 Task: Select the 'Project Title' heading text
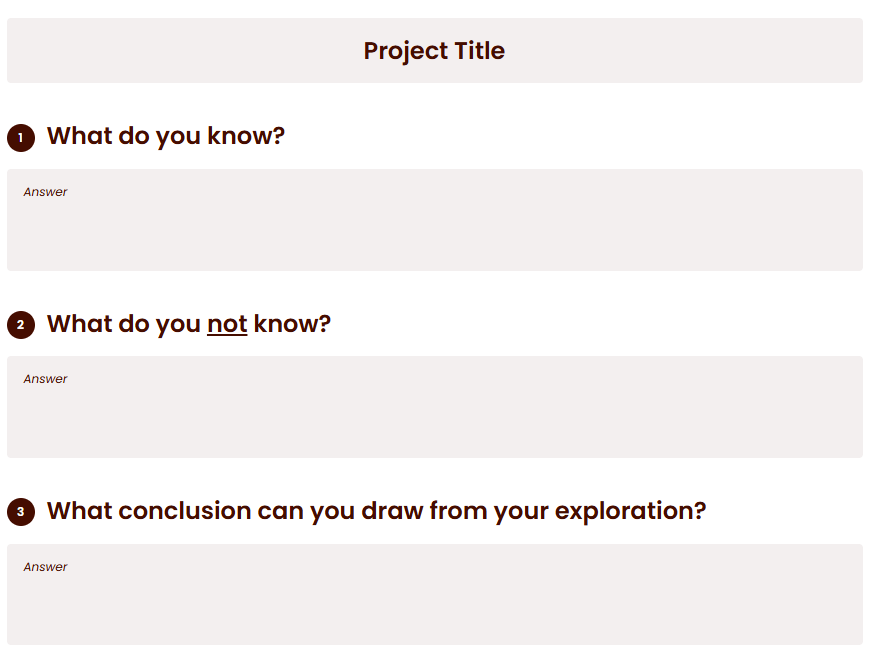[x=434, y=51]
